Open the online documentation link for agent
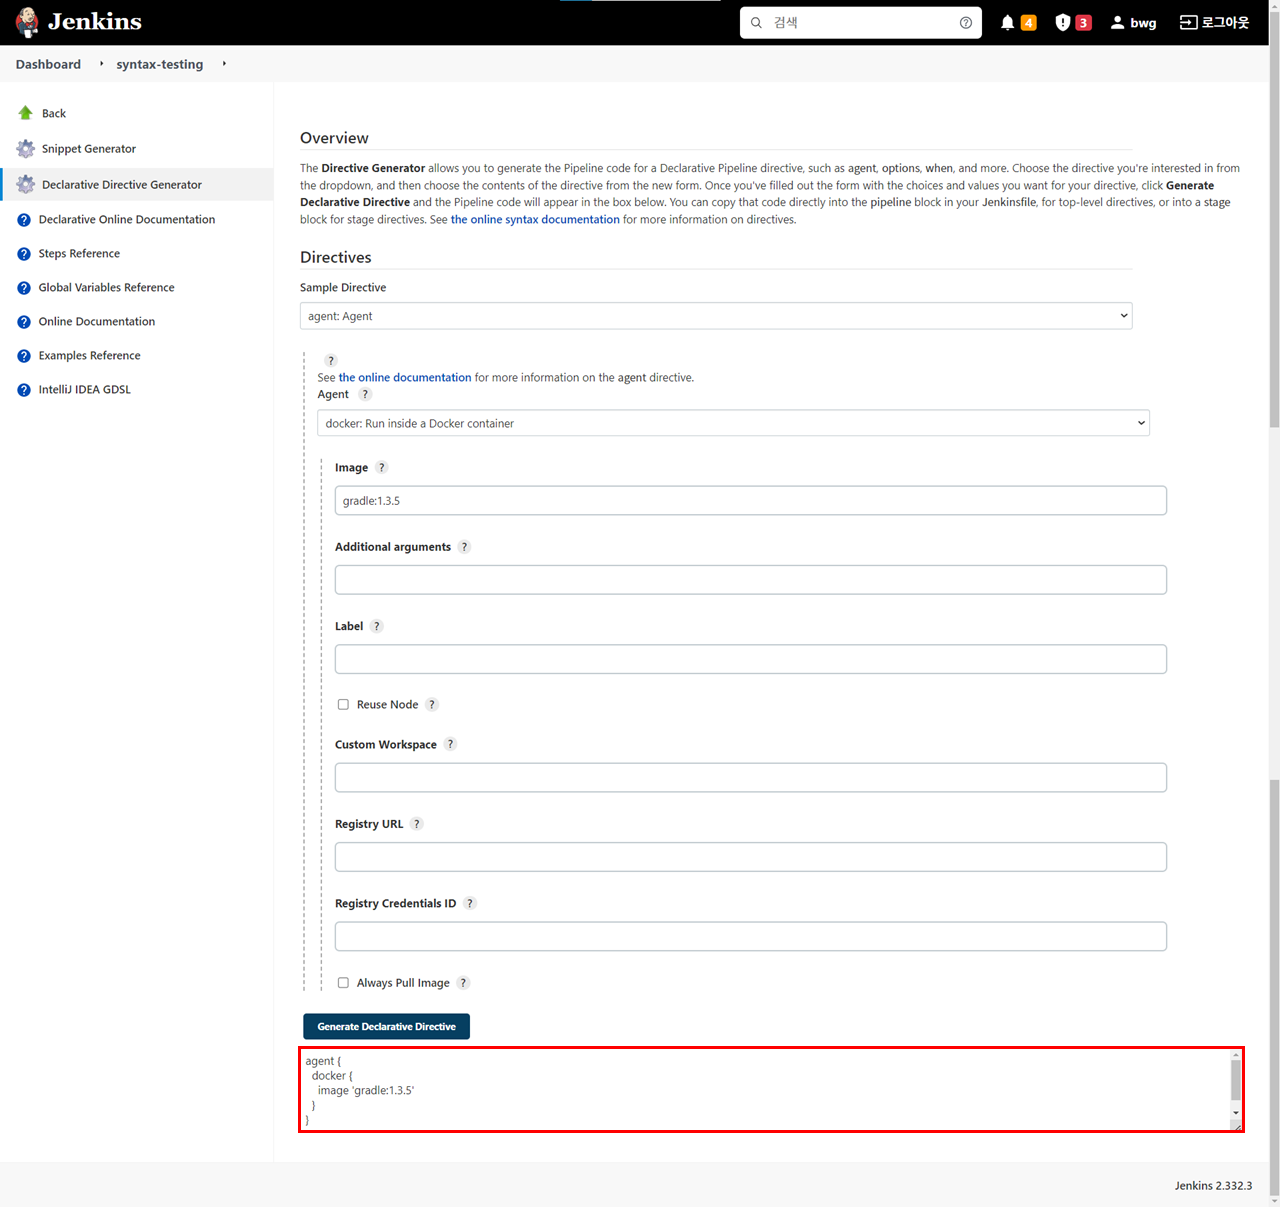Viewport: 1280px width, 1207px height. pyautogui.click(x=405, y=377)
